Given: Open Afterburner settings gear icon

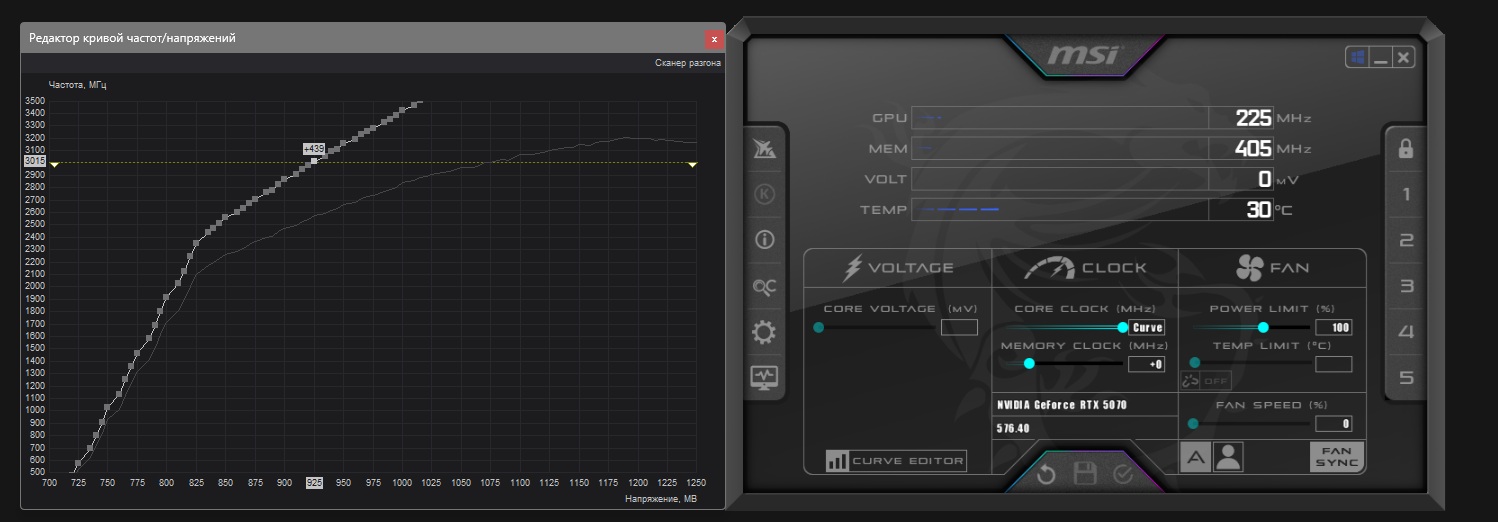Looking at the screenshot, I should [x=765, y=332].
